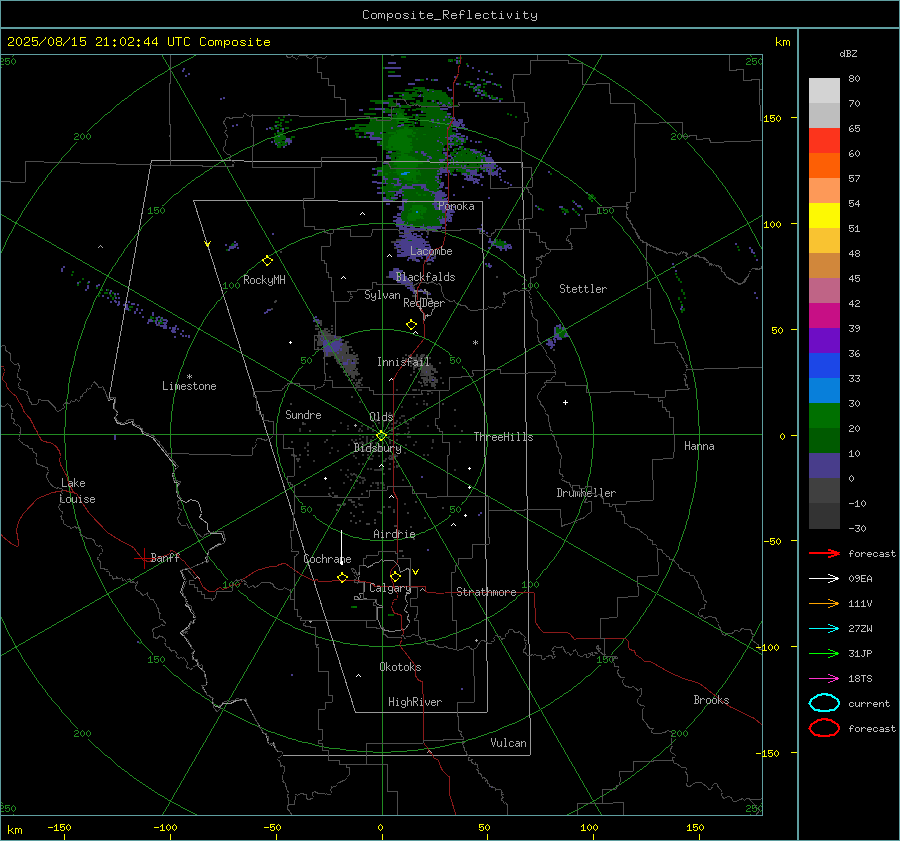Click the Hanna city label
Image resolution: width=900 pixels, height=841 pixels.
pyautogui.click(x=699, y=446)
